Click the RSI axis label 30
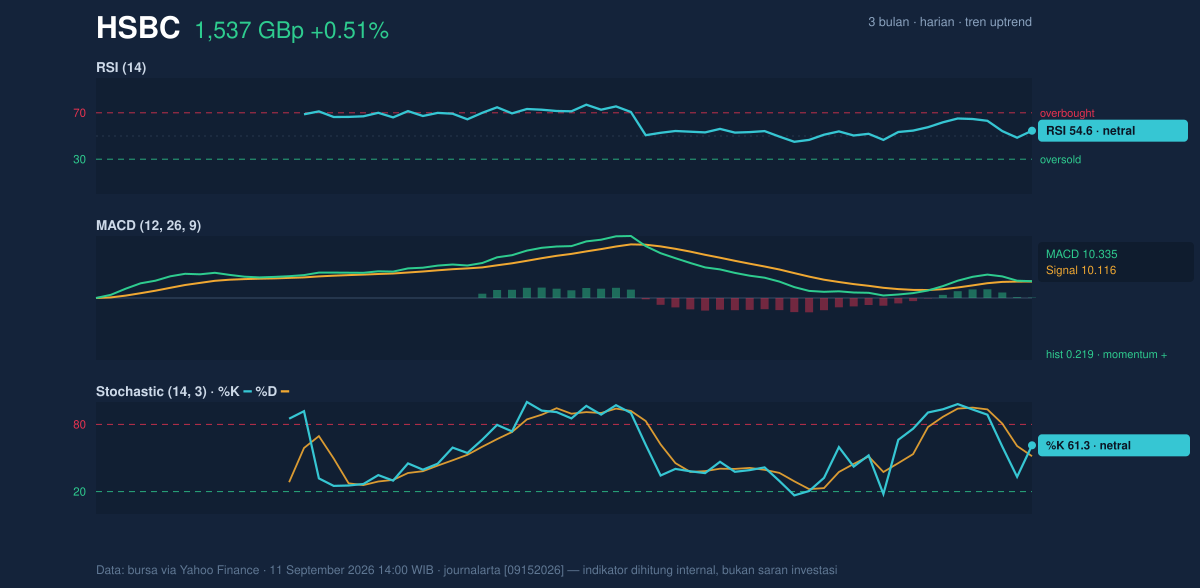 tap(79, 159)
